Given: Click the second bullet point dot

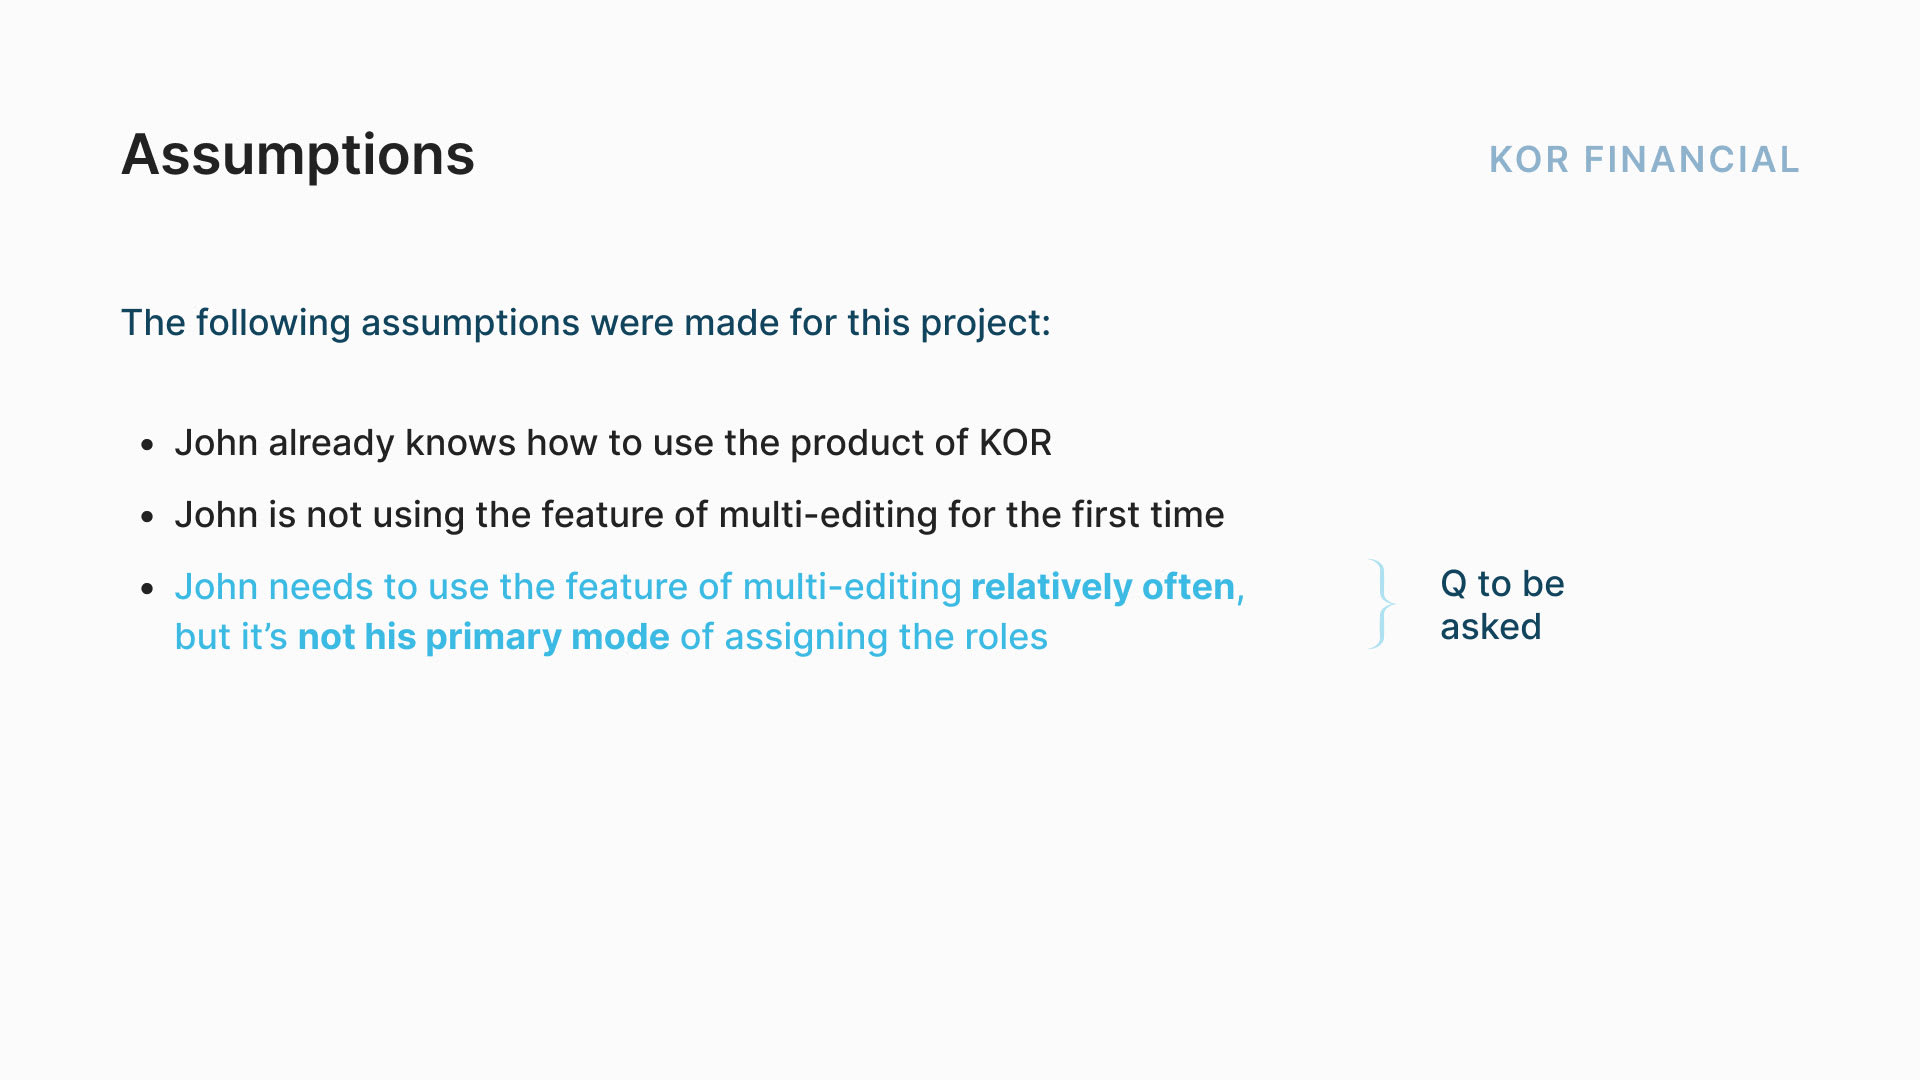Looking at the screenshot, I should (148, 516).
